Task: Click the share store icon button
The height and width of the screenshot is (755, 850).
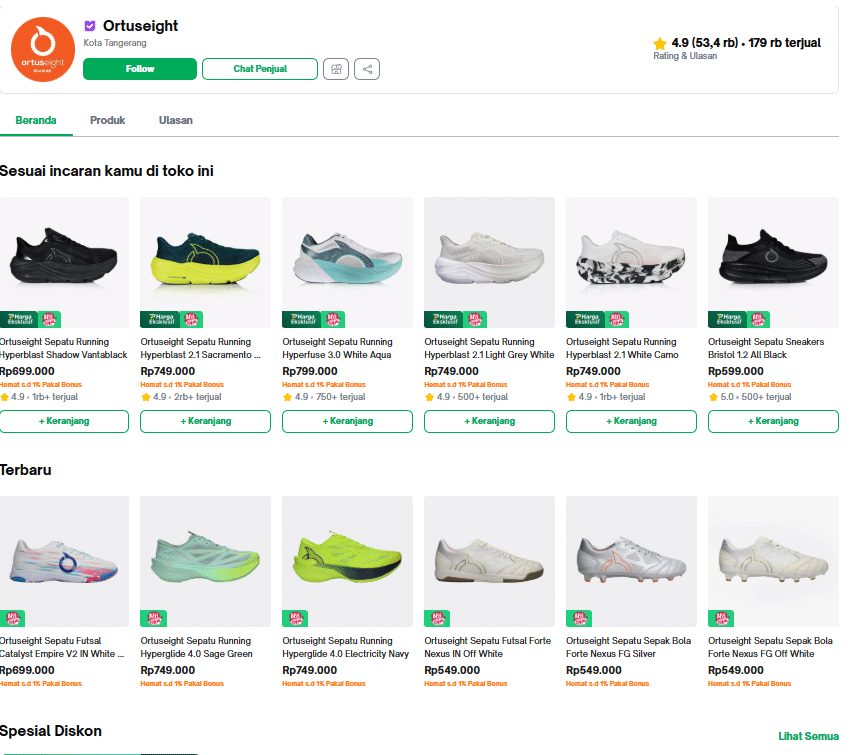Action: [x=367, y=69]
